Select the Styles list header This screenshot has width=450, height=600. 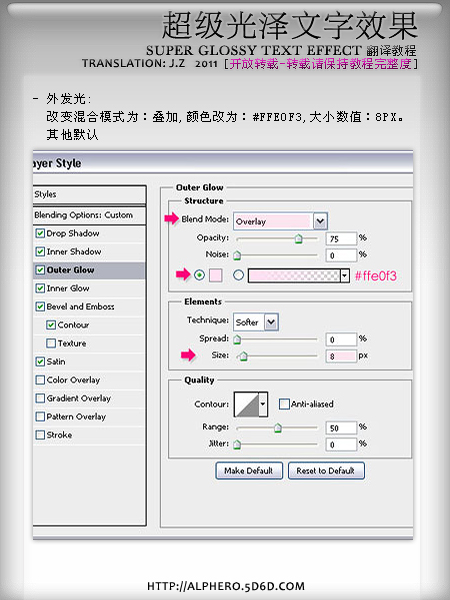[89, 194]
